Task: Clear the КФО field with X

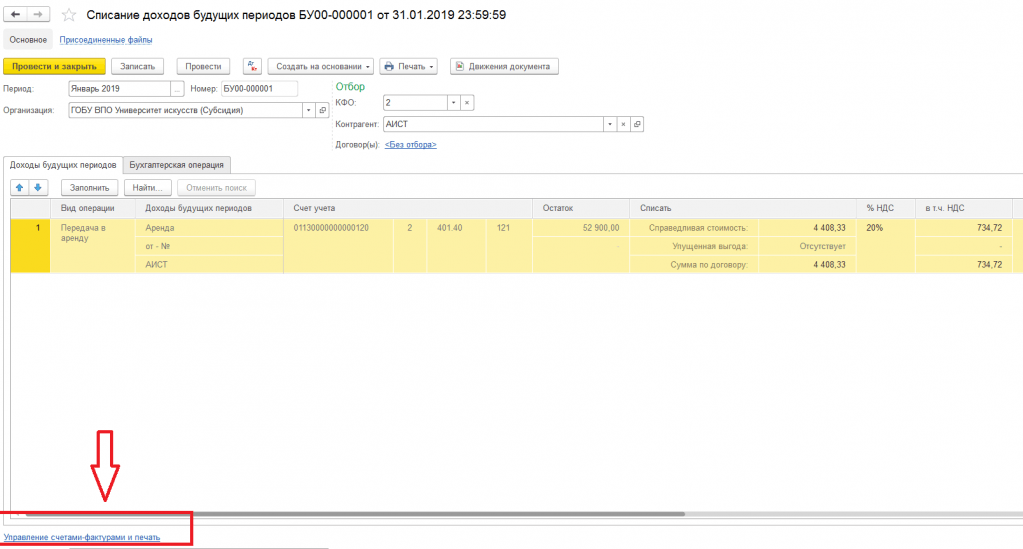Action: [467, 103]
